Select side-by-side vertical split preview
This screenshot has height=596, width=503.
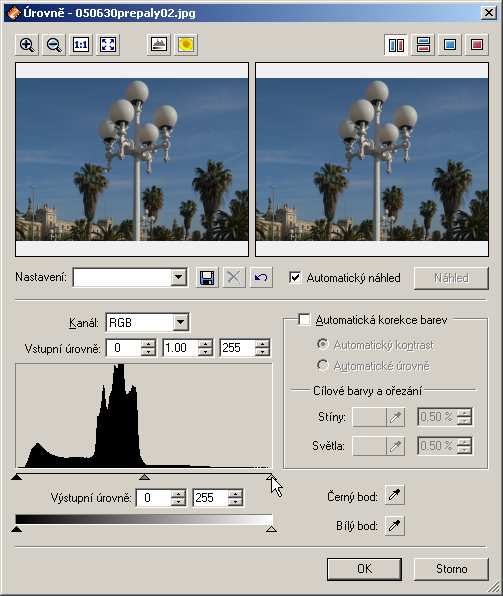coord(396,45)
